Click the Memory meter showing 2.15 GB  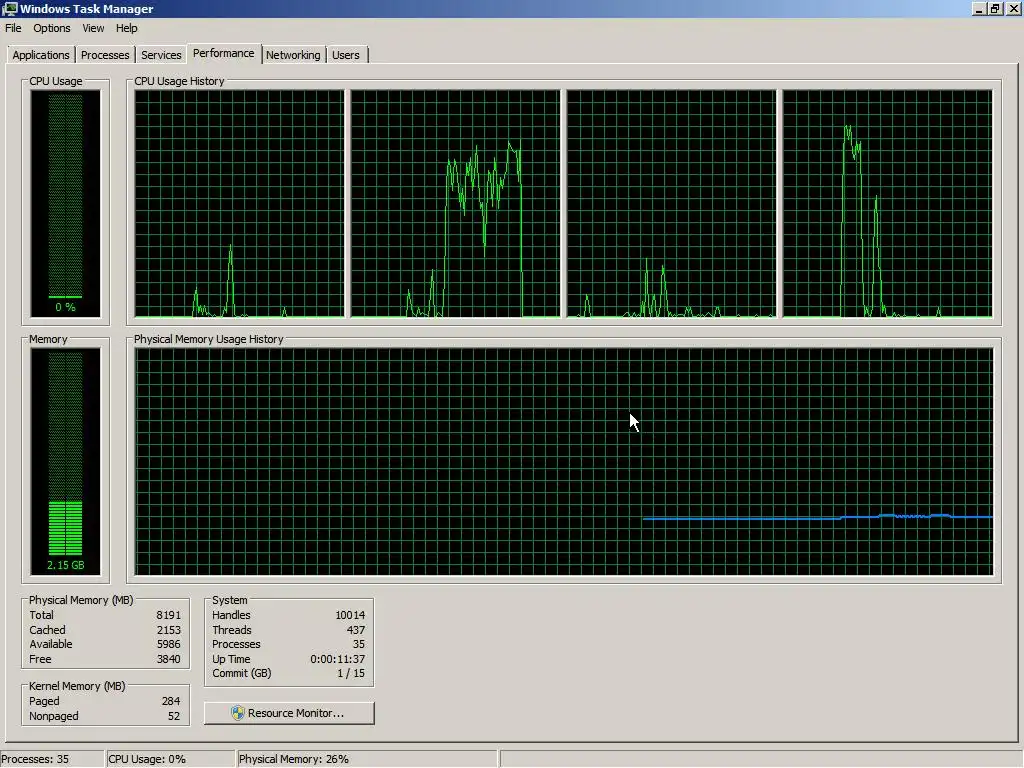[x=65, y=461]
